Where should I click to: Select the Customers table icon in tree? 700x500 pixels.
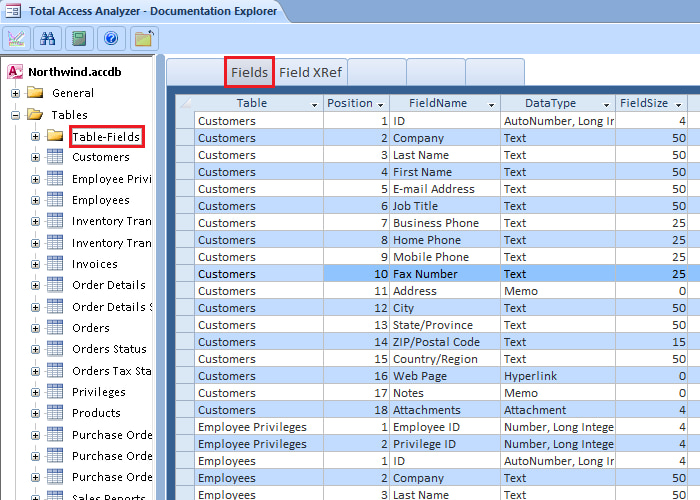pyautogui.click(x=55, y=157)
